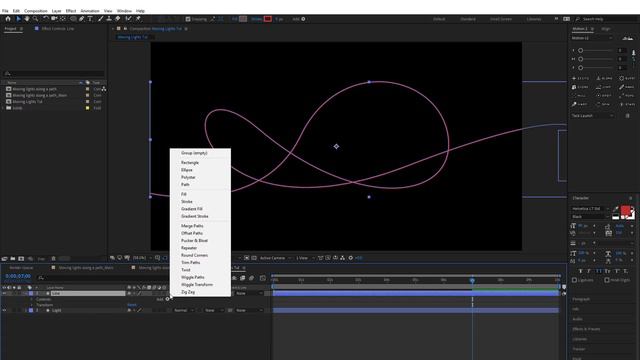640x360 pixels.
Task: Open the Black font style dropdown
Action: (x=590, y=217)
